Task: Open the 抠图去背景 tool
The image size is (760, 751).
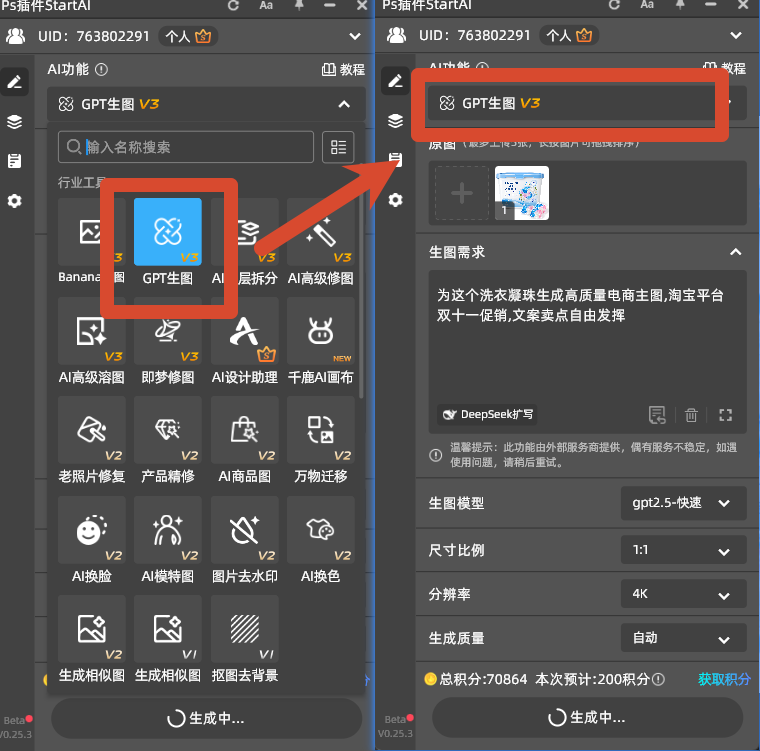Action: click(x=244, y=629)
